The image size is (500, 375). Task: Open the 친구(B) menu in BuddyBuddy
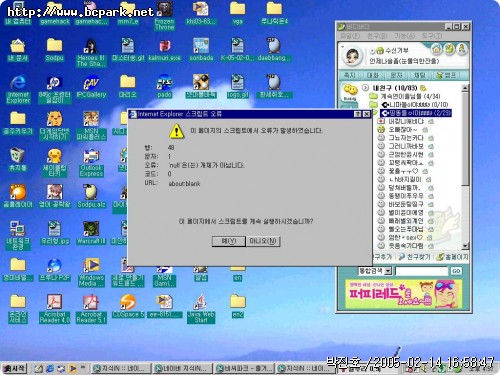[377, 35]
